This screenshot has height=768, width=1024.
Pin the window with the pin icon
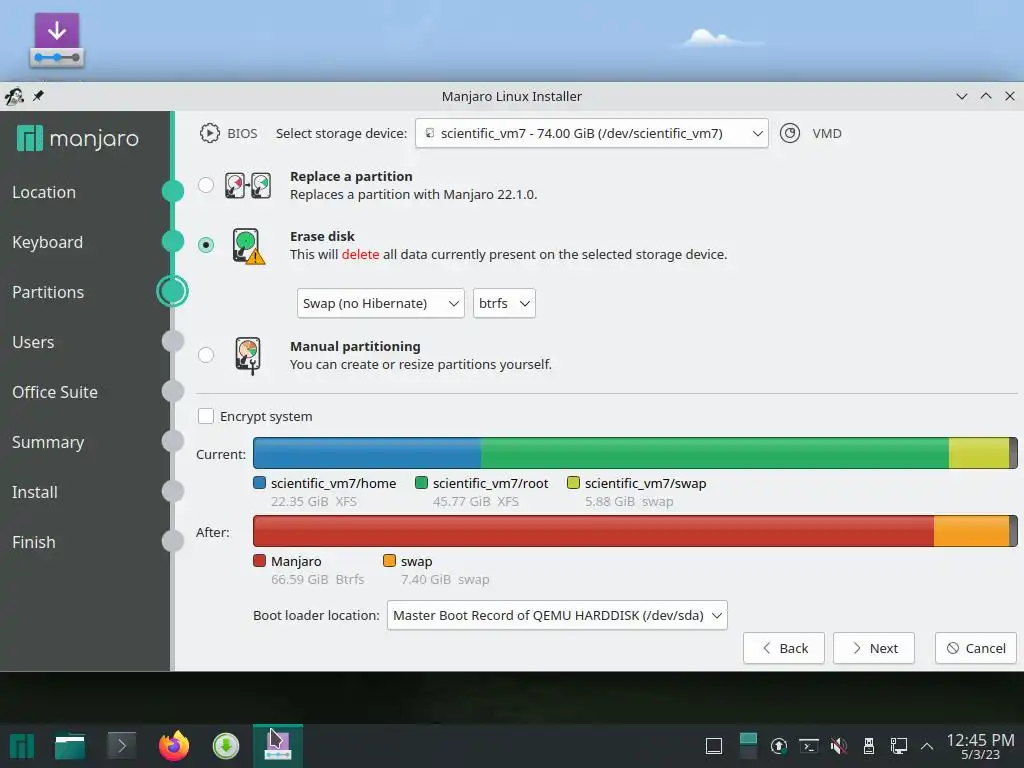pos(39,96)
